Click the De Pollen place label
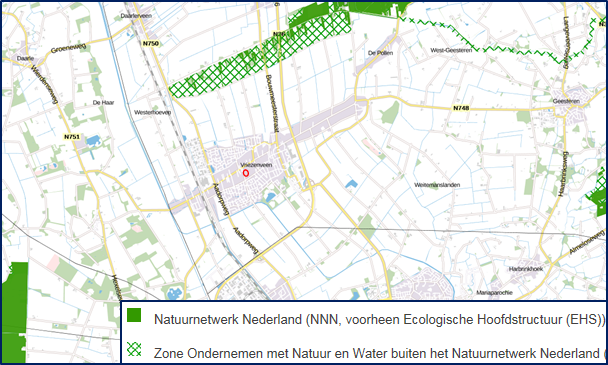This screenshot has width=608, height=365. pos(380,53)
